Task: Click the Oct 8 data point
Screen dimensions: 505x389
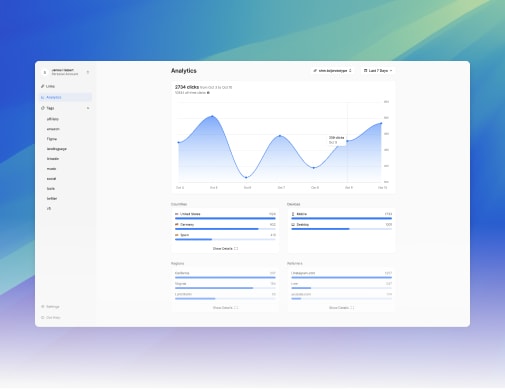Action: click(x=314, y=168)
